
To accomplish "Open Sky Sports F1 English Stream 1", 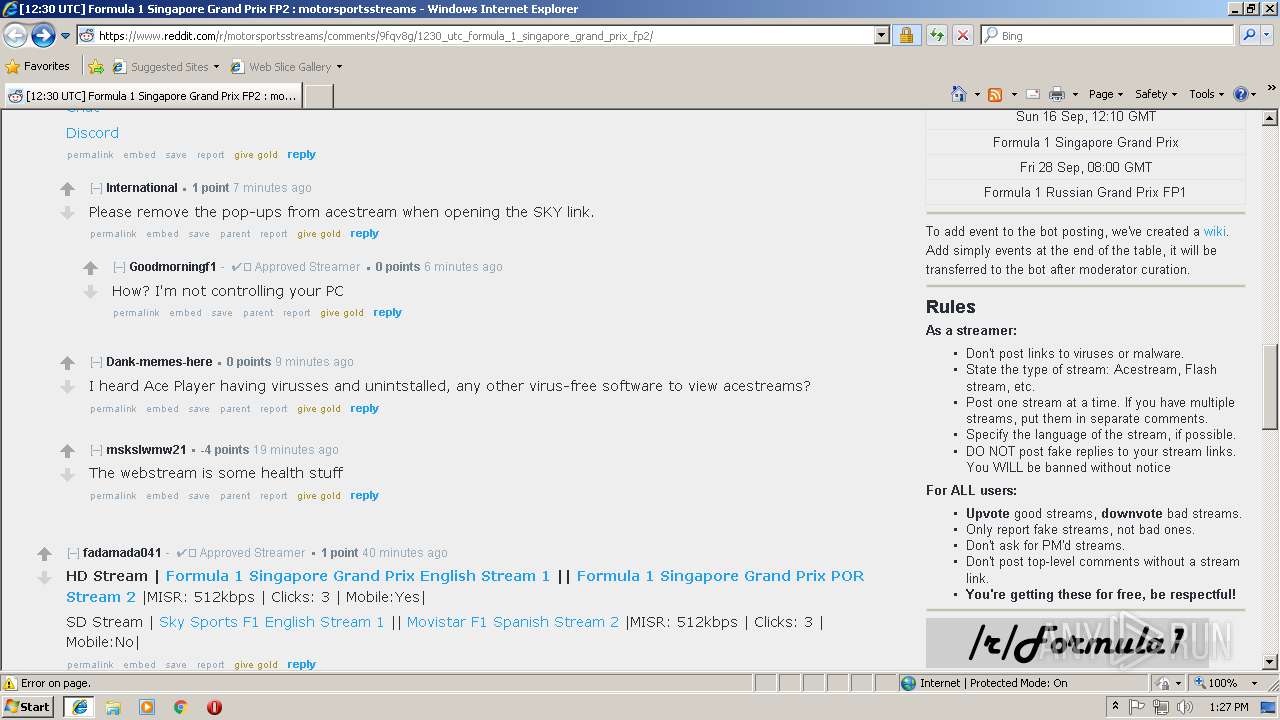I will tap(272, 622).
